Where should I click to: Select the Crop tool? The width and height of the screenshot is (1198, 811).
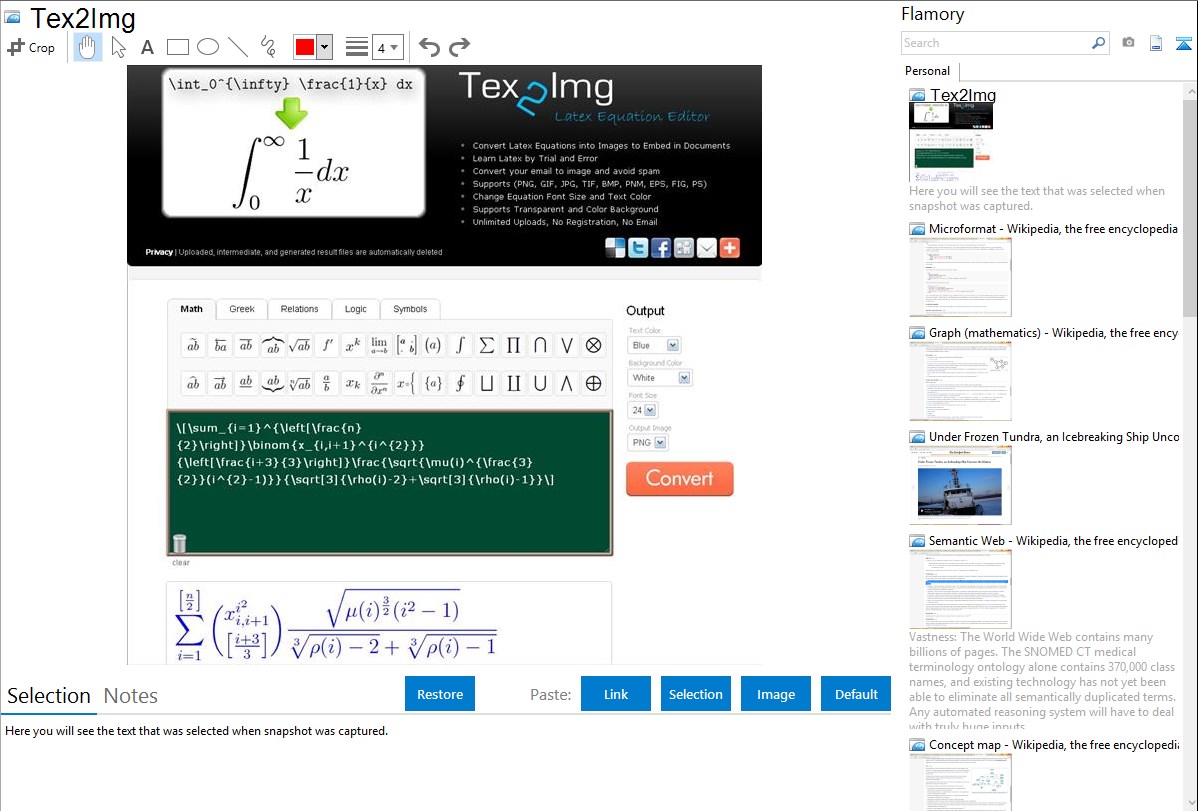pyautogui.click(x=31, y=47)
